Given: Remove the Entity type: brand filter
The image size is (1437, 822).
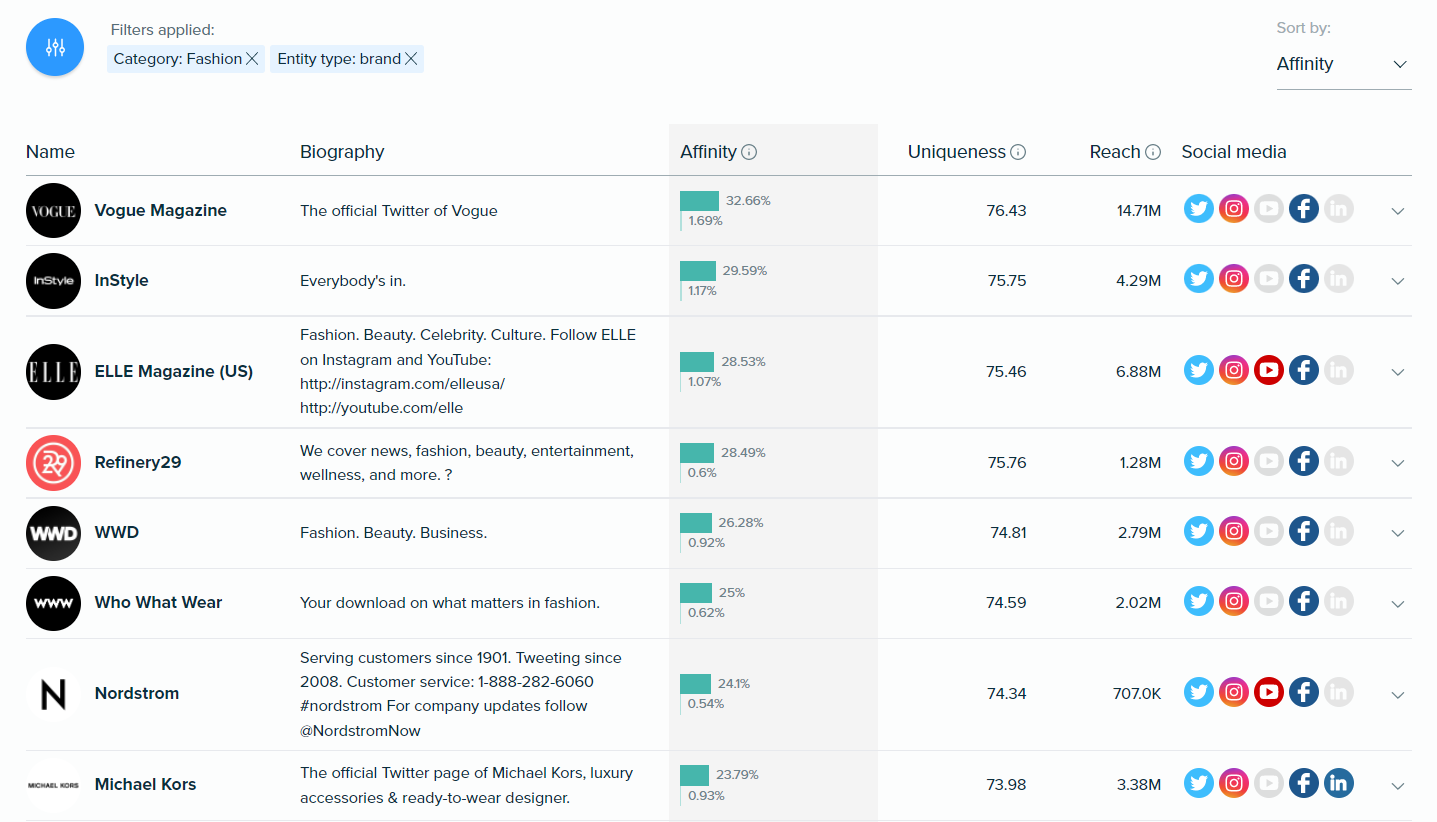Looking at the screenshot, I should click(x=410, y=59).
